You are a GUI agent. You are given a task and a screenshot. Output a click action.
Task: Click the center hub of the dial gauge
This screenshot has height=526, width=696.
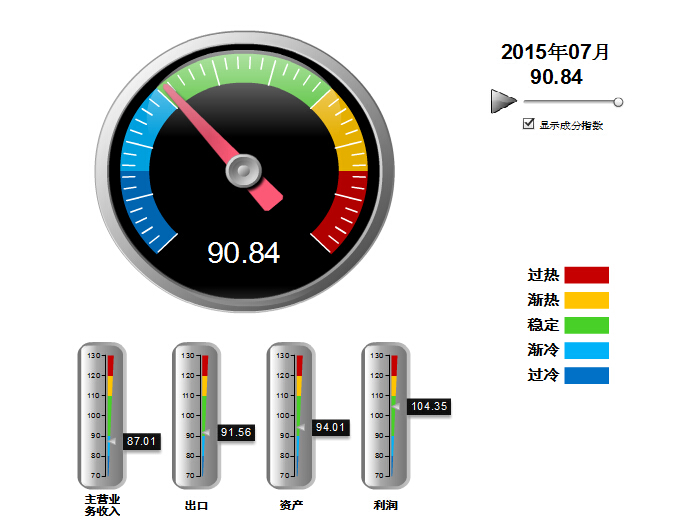click(x=243, y=172)
